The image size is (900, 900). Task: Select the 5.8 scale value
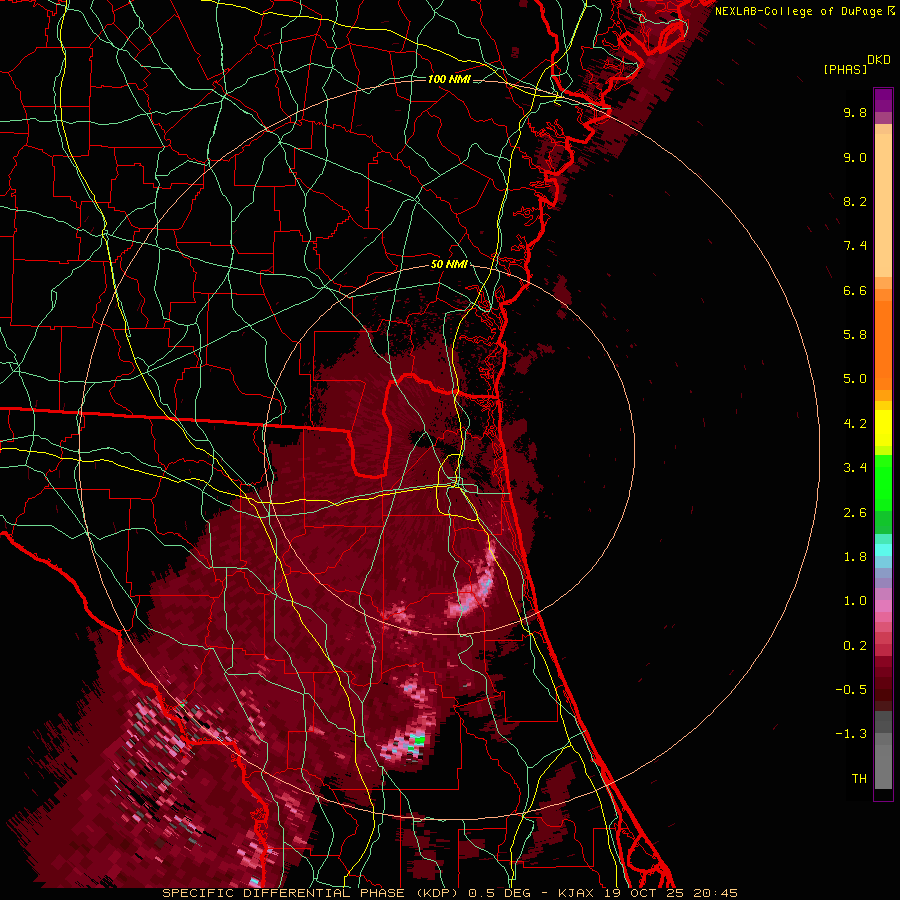[x=855, y=335]
